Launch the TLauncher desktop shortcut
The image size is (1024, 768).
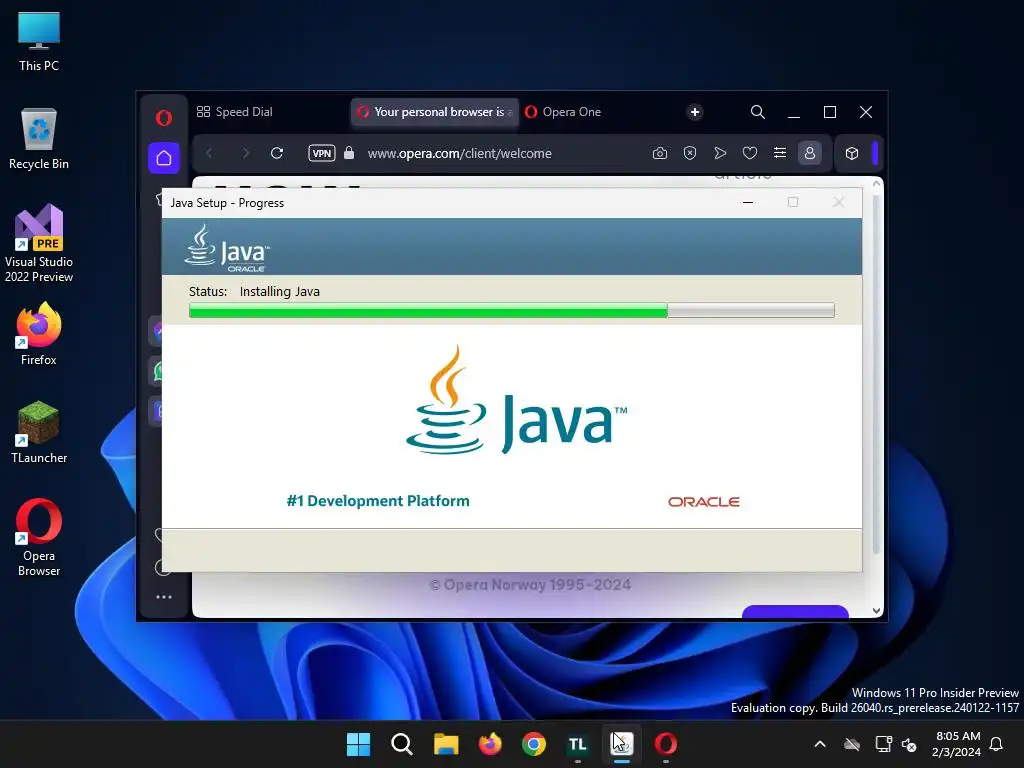(x=39, y=432)
